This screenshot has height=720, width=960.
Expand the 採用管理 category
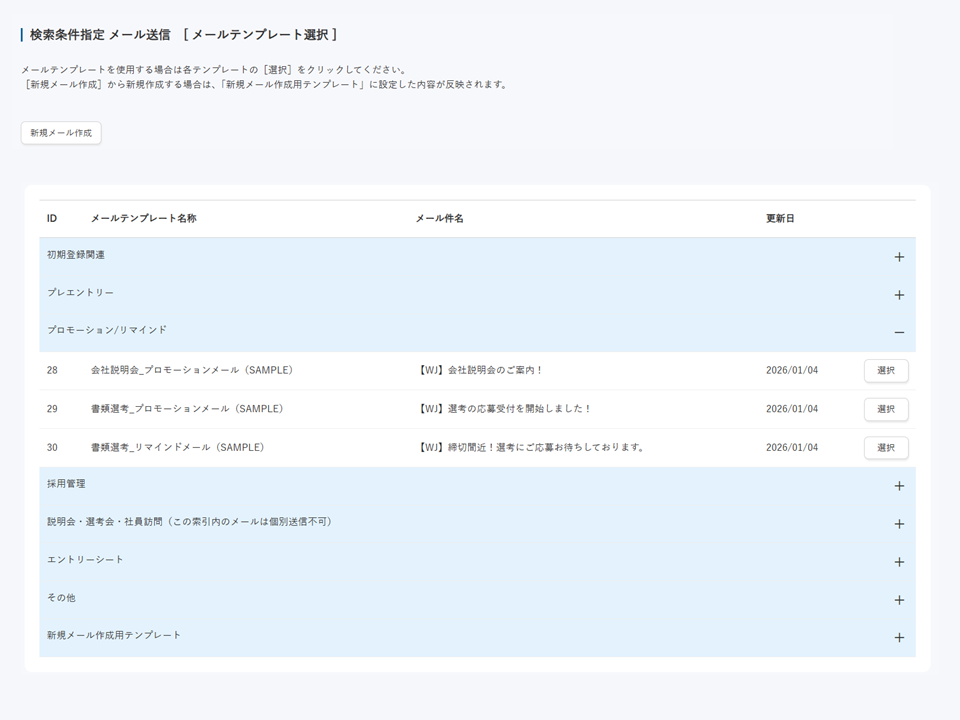pos(899,485)
